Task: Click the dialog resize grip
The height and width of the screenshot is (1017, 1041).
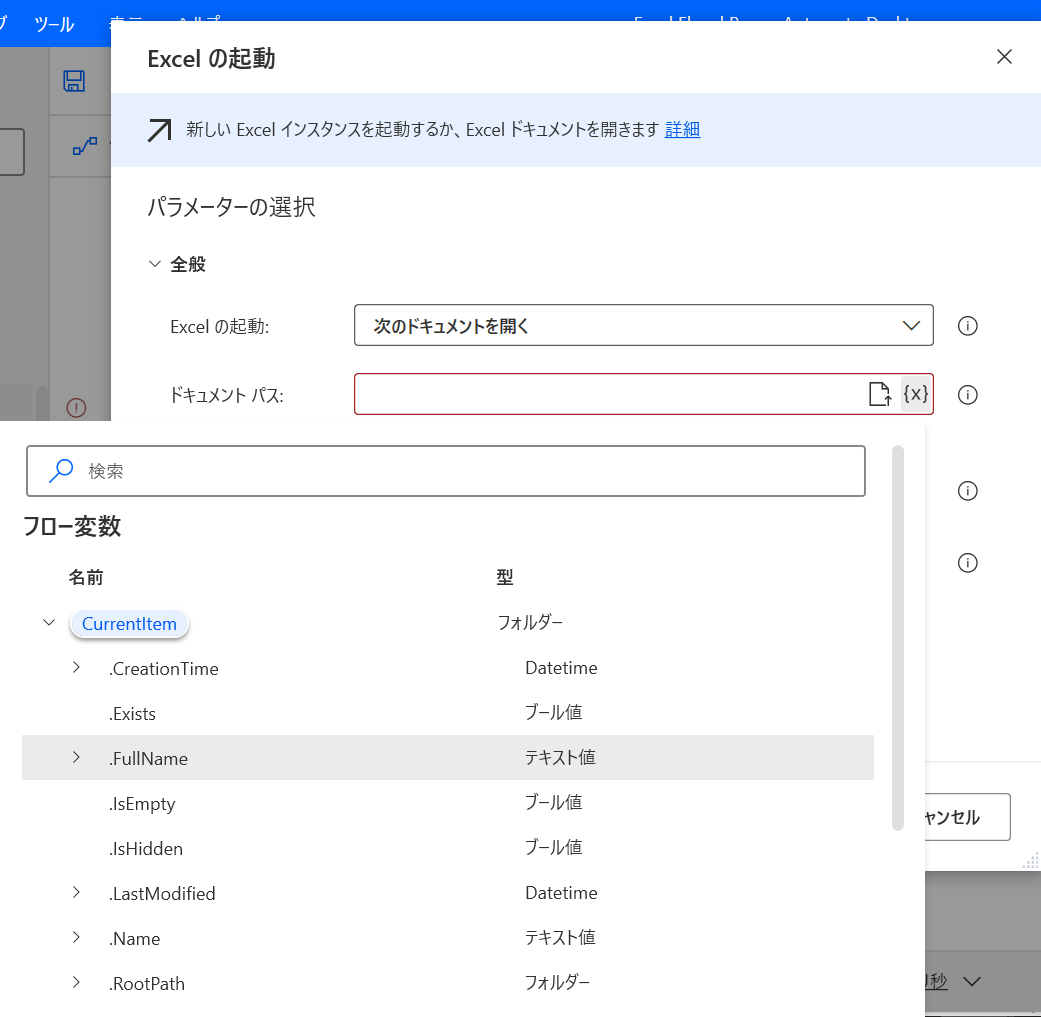Action: point(1031,861)
